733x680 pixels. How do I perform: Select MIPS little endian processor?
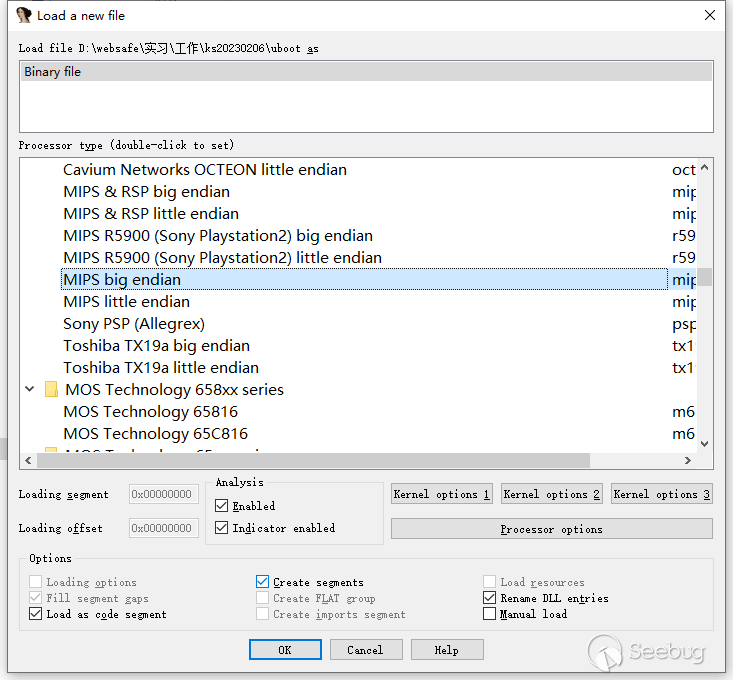pyautogui.click(x=126, y=301)
